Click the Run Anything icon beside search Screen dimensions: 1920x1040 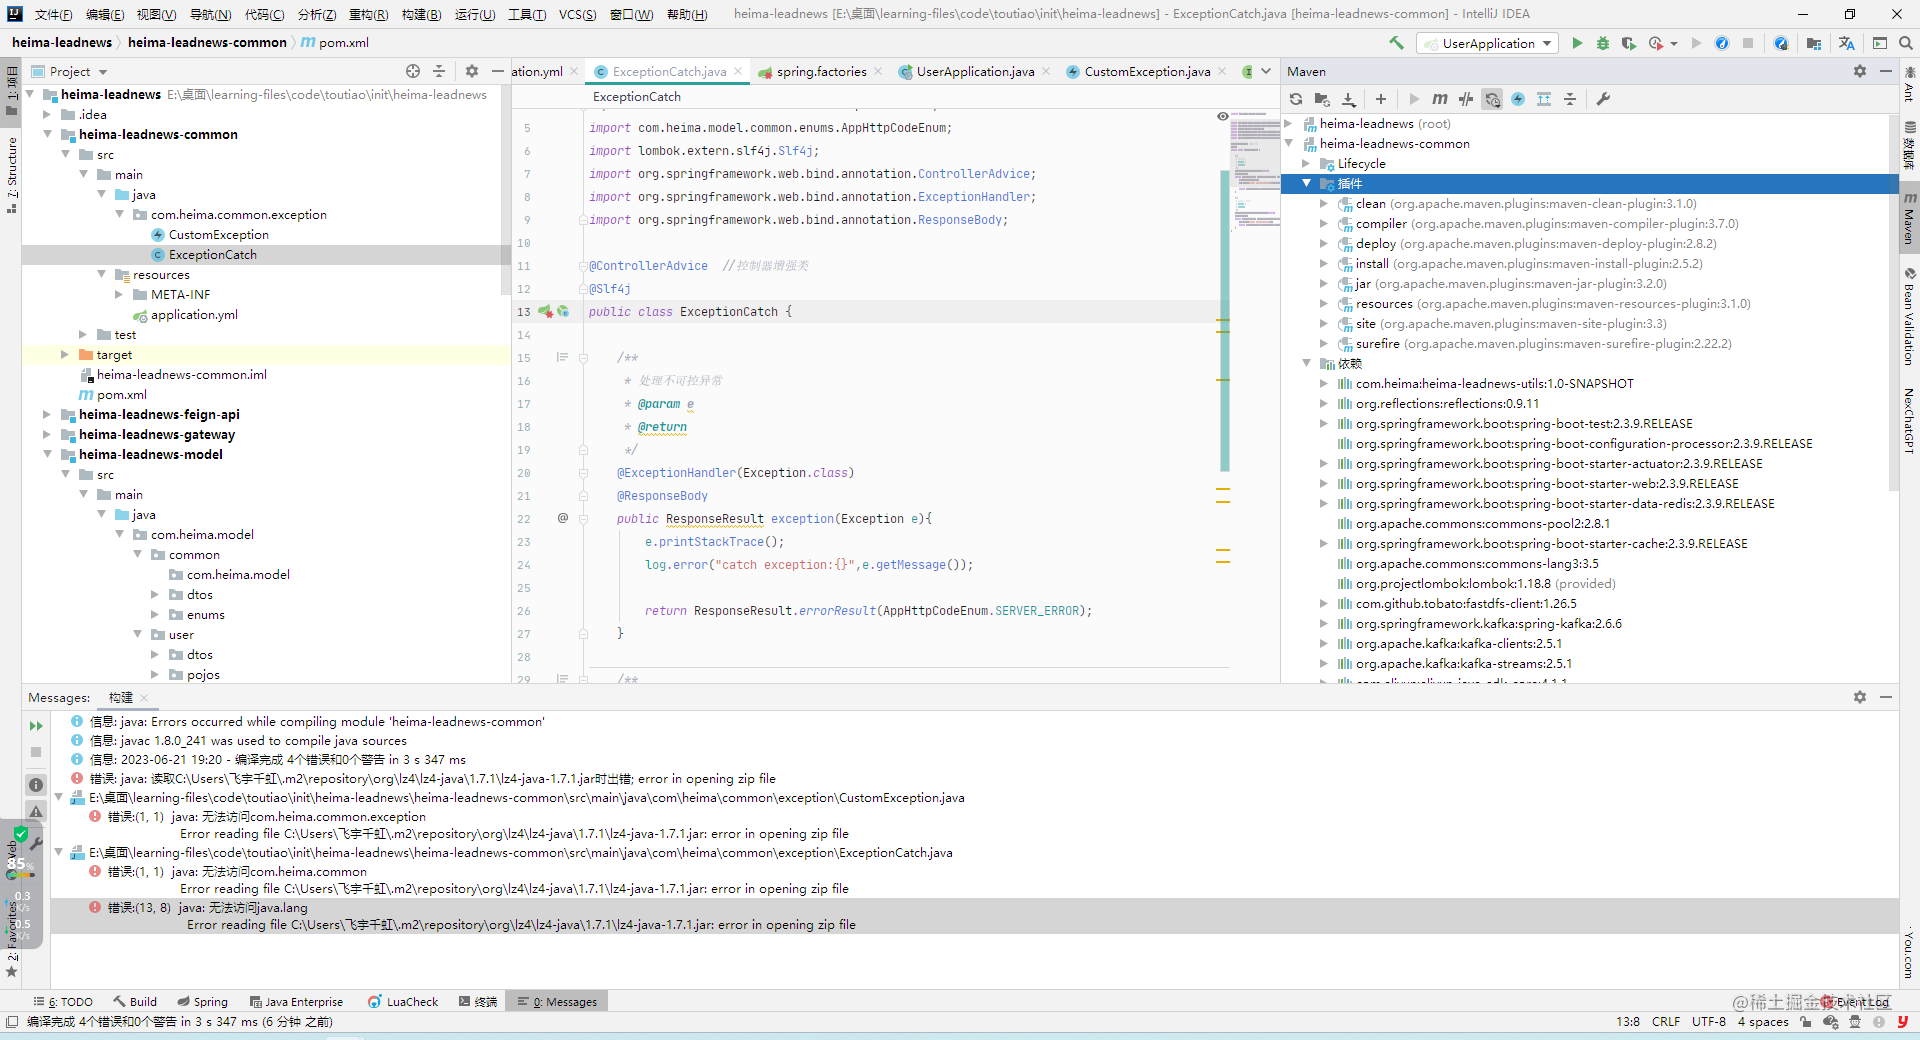pyautogui.click(x=1880, y=43)
